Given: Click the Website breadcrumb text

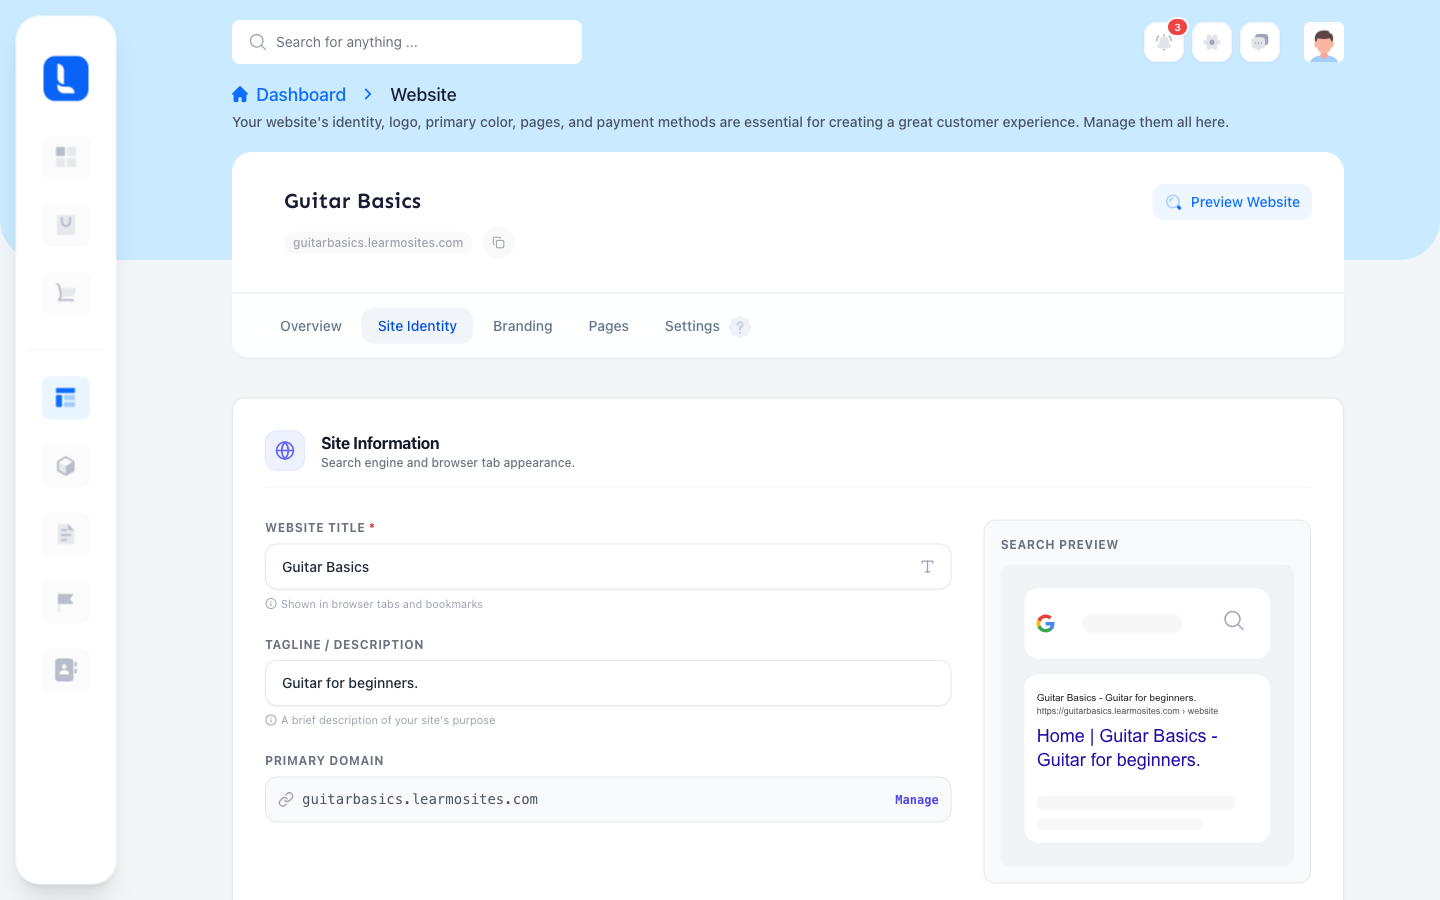Looking at the screenshot, I should (423, 94).
